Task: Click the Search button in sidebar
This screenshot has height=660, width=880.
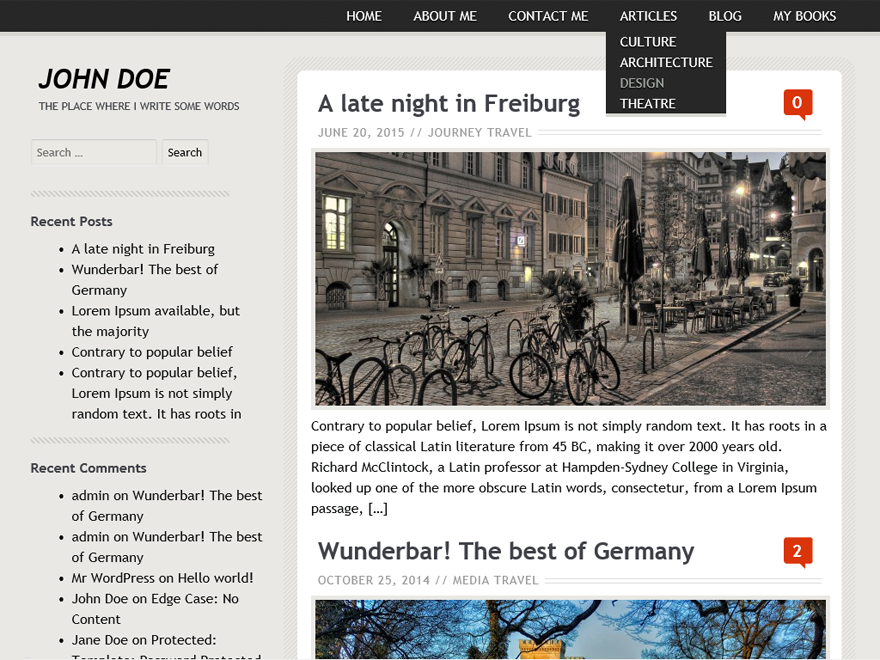Action: (185, 152)
